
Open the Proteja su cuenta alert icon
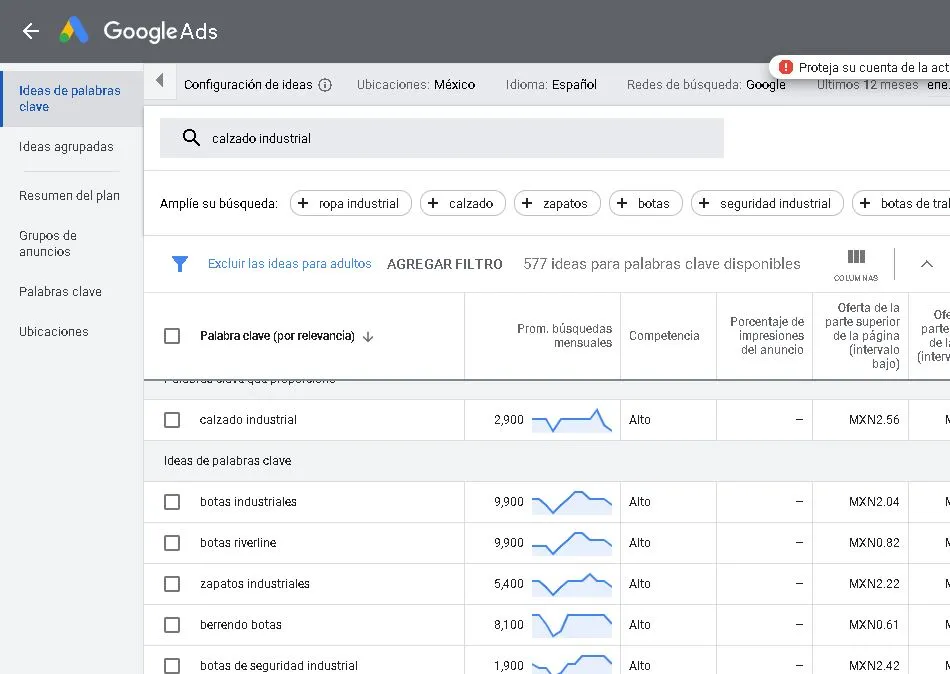pyautogui.click(x=785, y=67)
